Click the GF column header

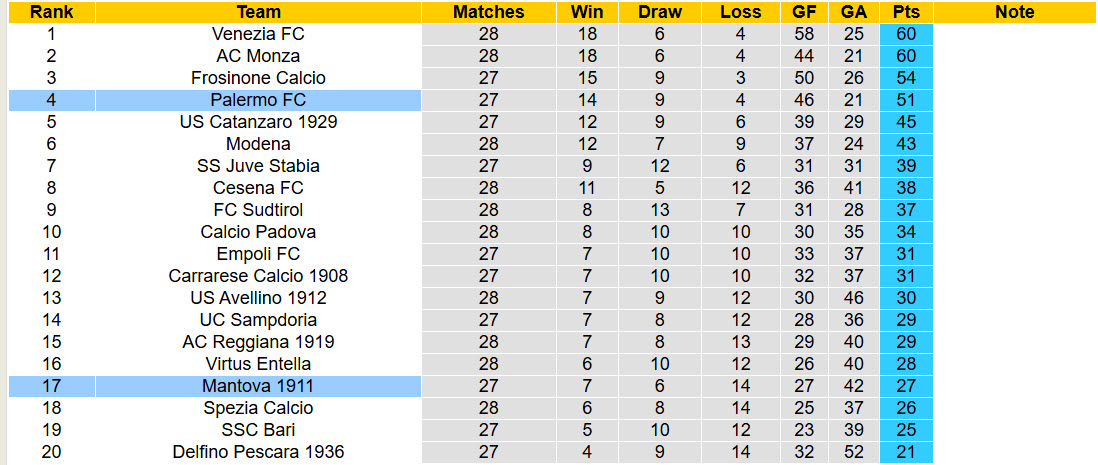click(803, 12)
